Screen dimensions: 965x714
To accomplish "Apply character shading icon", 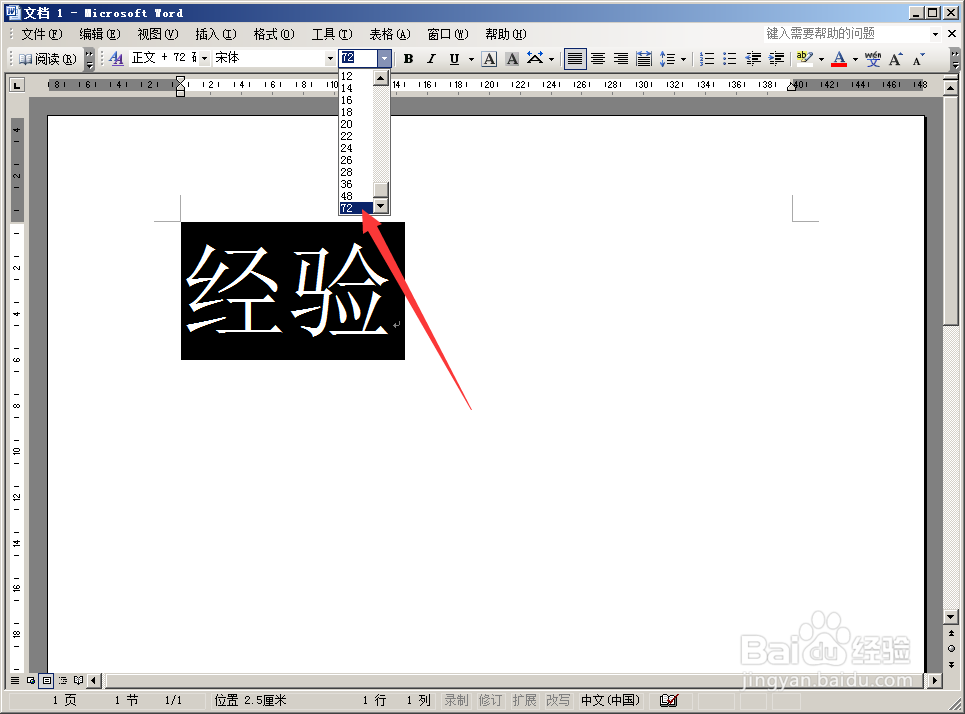I will click(512, 59).
